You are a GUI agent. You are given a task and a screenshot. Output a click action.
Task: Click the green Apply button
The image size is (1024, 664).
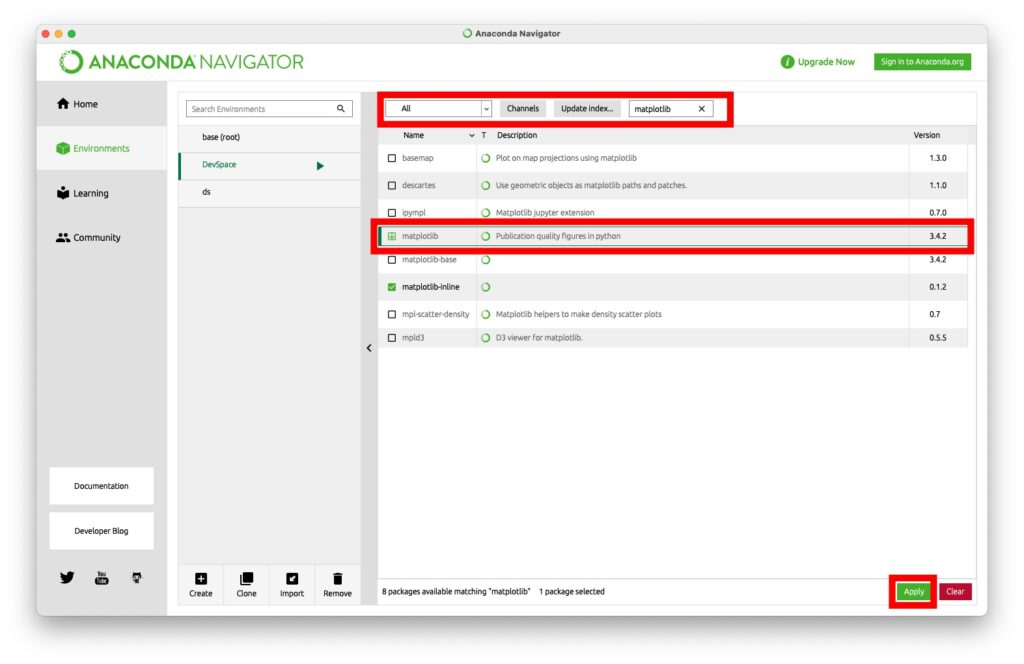[x=913, y=592]
